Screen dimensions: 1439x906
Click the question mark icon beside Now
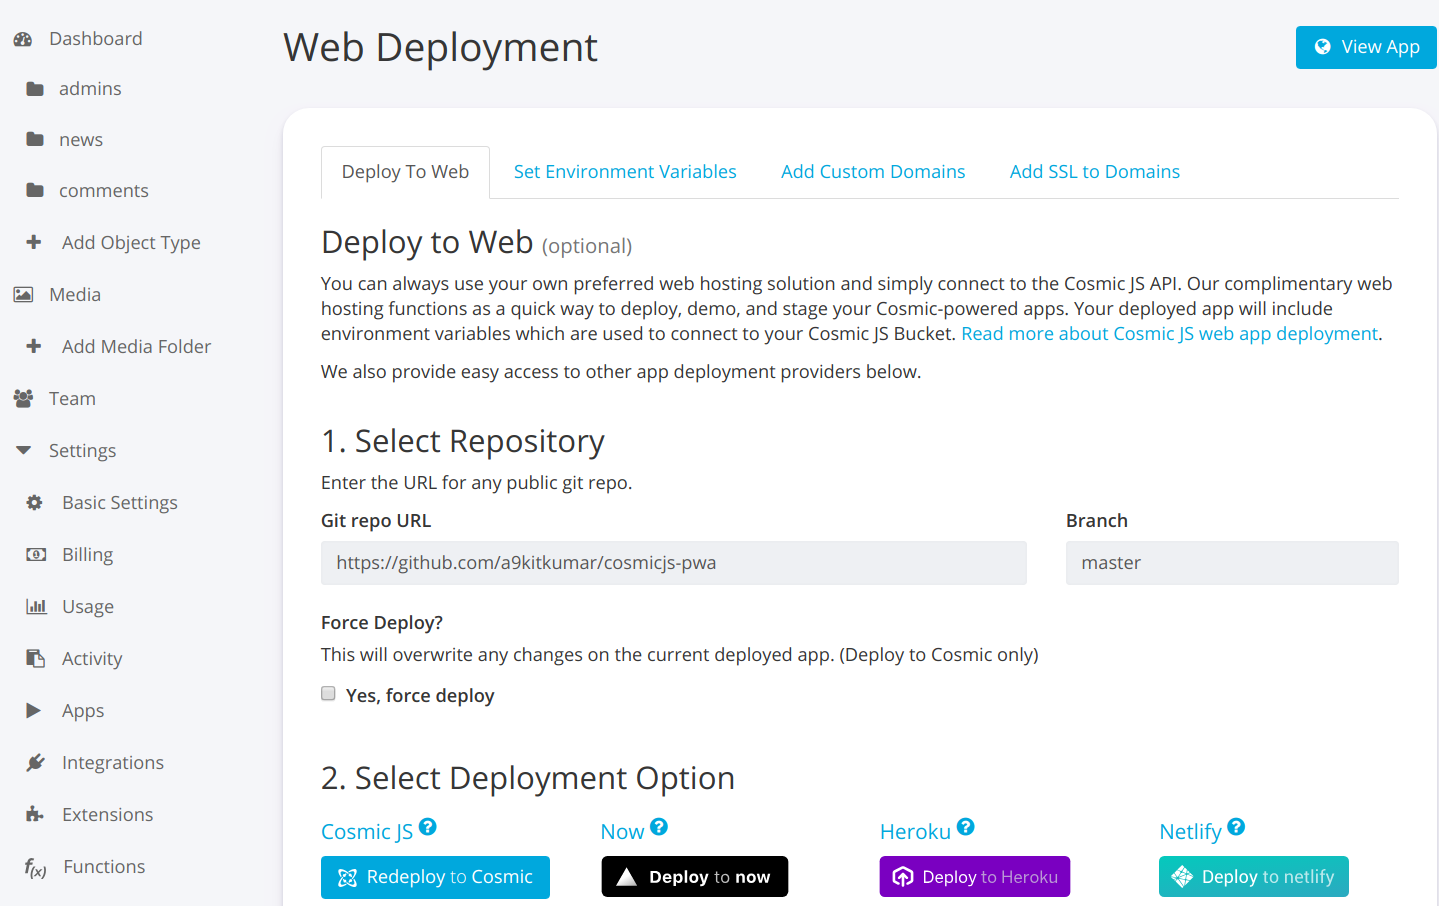658,827
